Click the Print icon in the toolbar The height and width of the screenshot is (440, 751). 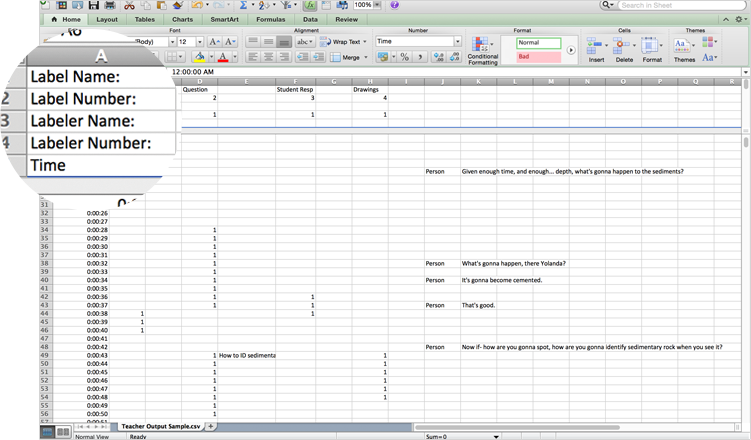pos(110,6)
